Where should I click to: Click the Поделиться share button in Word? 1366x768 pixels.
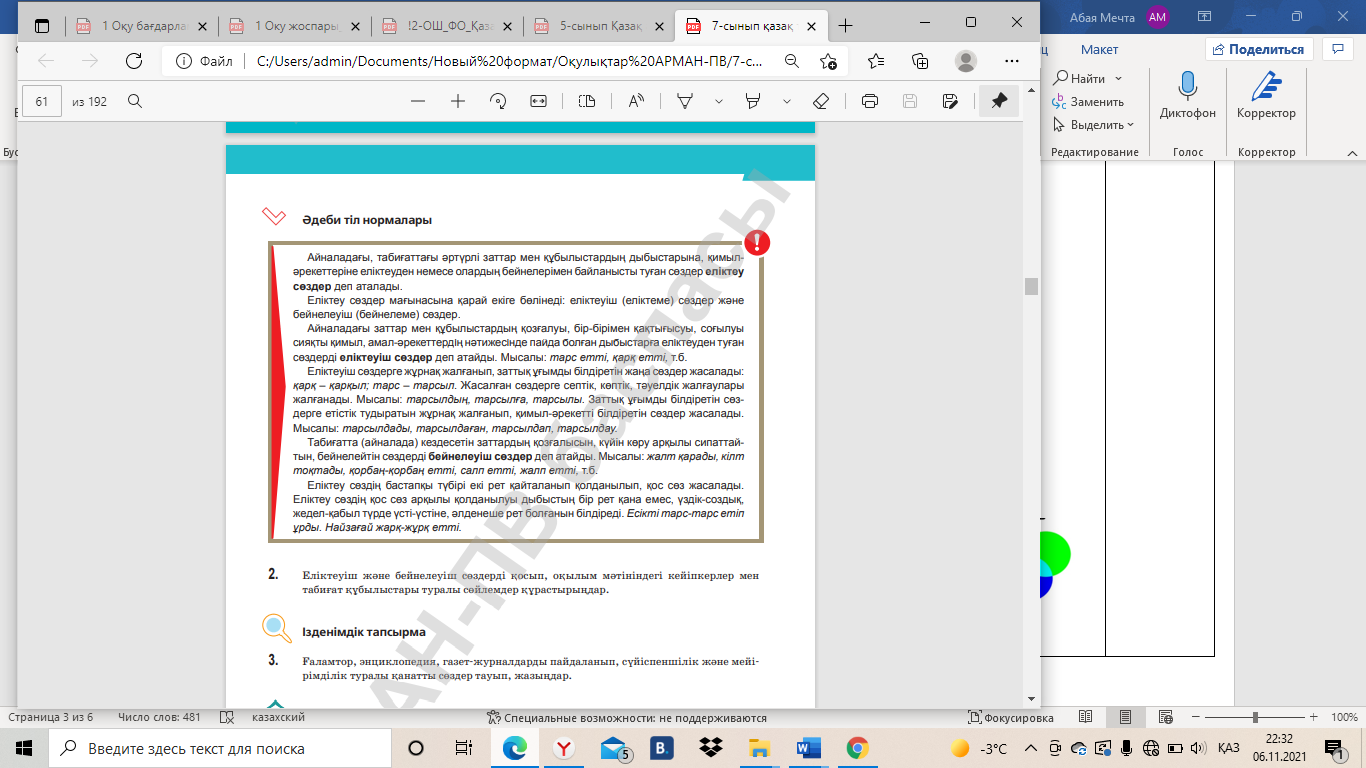click(x=1258, y=49)
